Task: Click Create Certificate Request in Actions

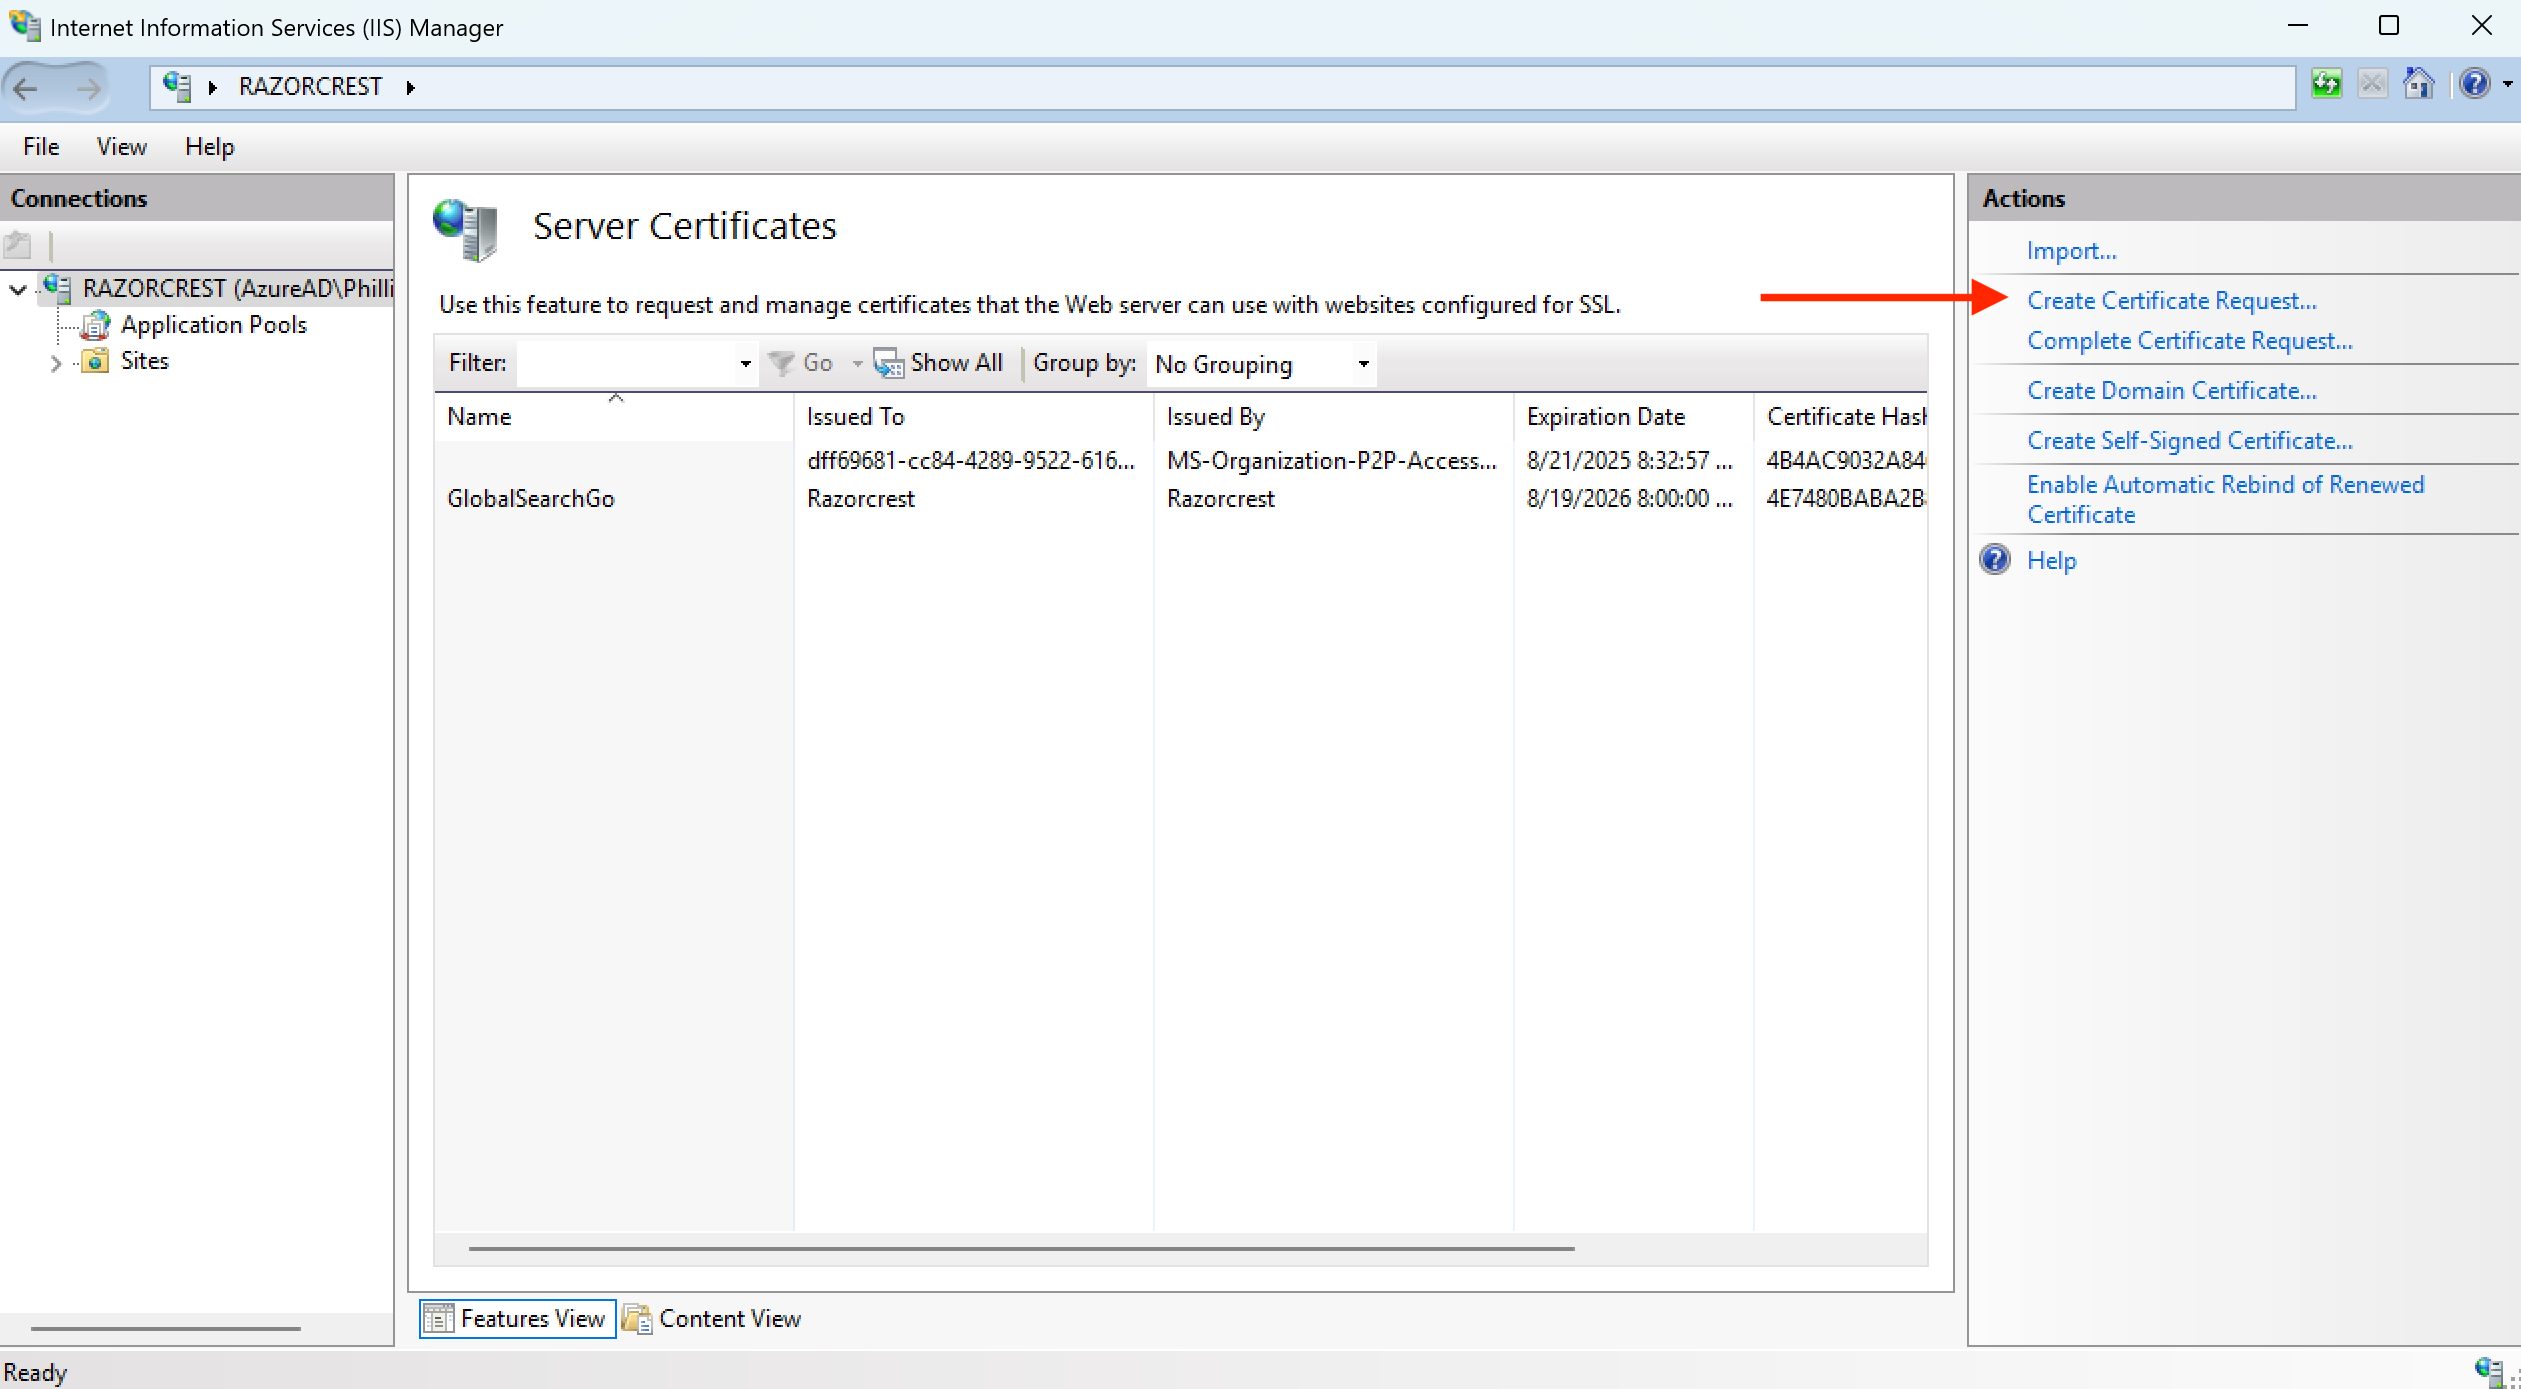Action: coord(2172,299)
